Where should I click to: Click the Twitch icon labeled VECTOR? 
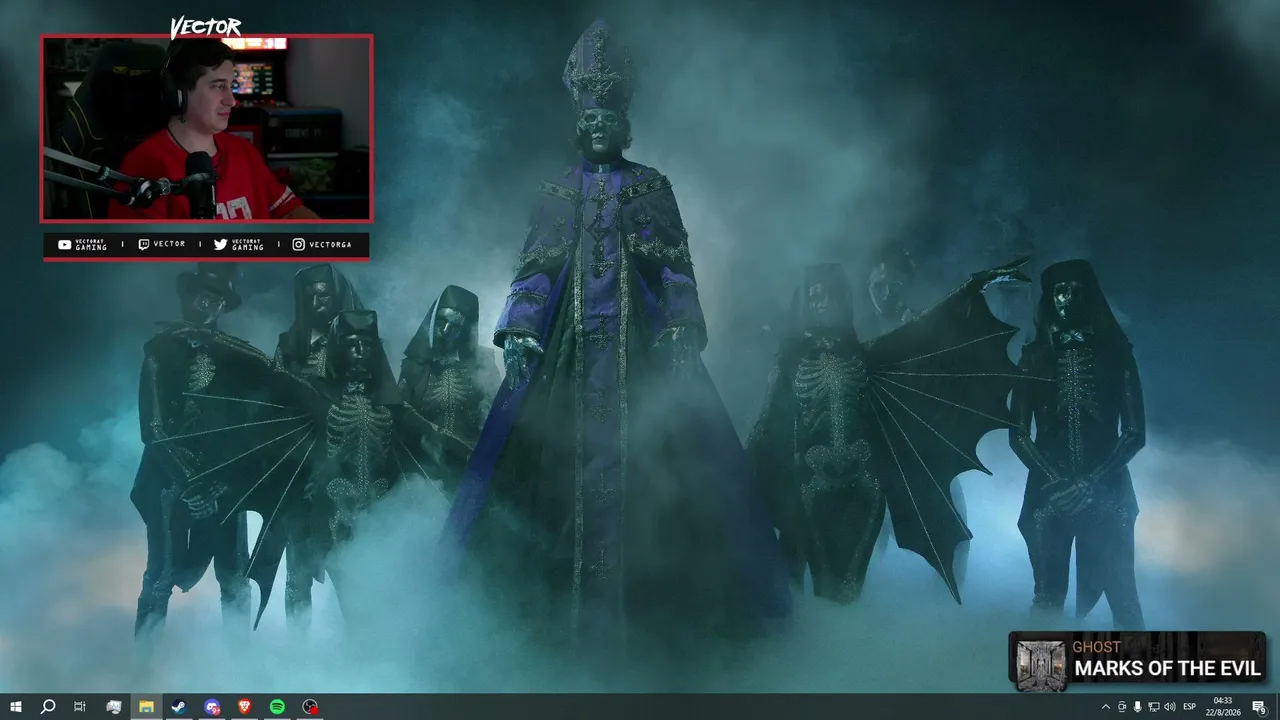(144, 244)
